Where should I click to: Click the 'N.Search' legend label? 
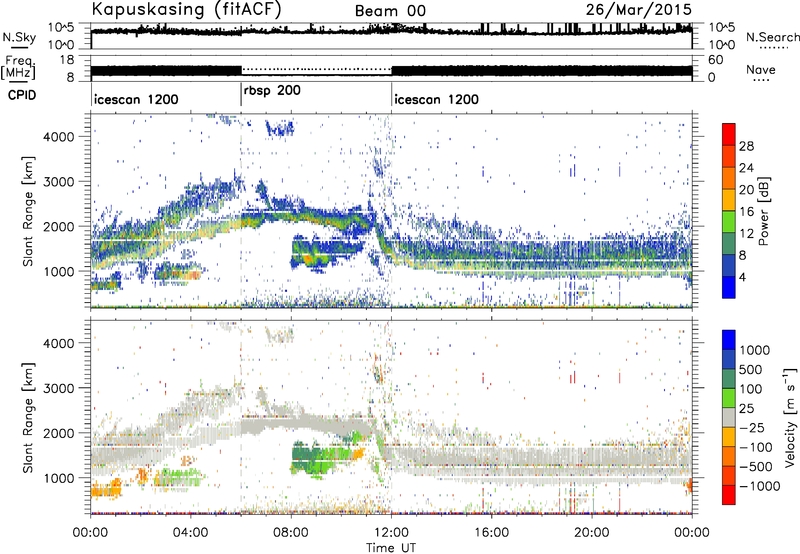pos(772,37)
